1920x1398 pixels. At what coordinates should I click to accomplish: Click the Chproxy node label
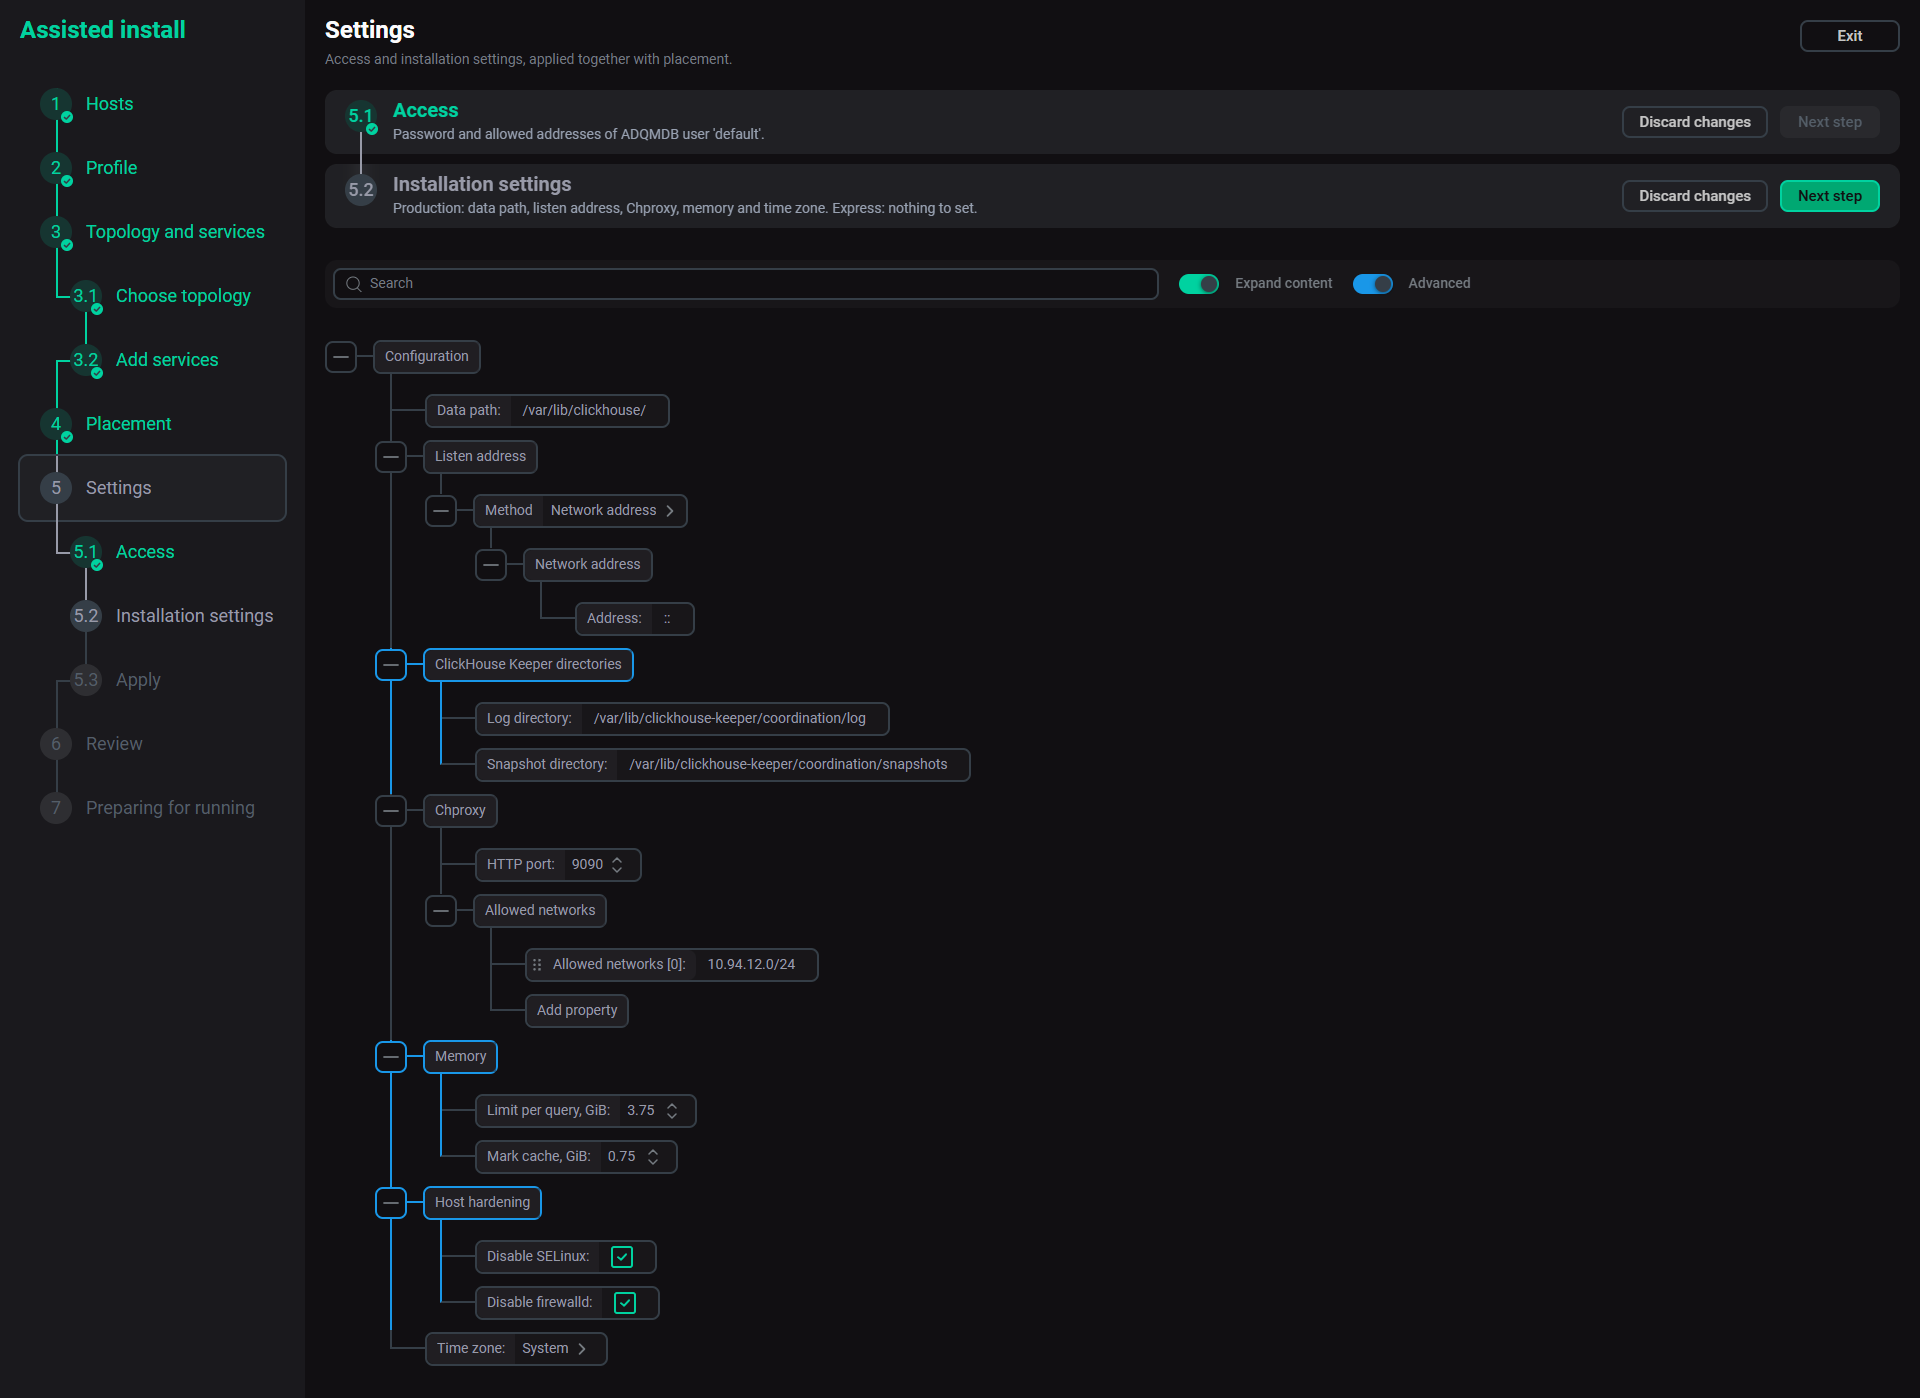click(460, 811)
